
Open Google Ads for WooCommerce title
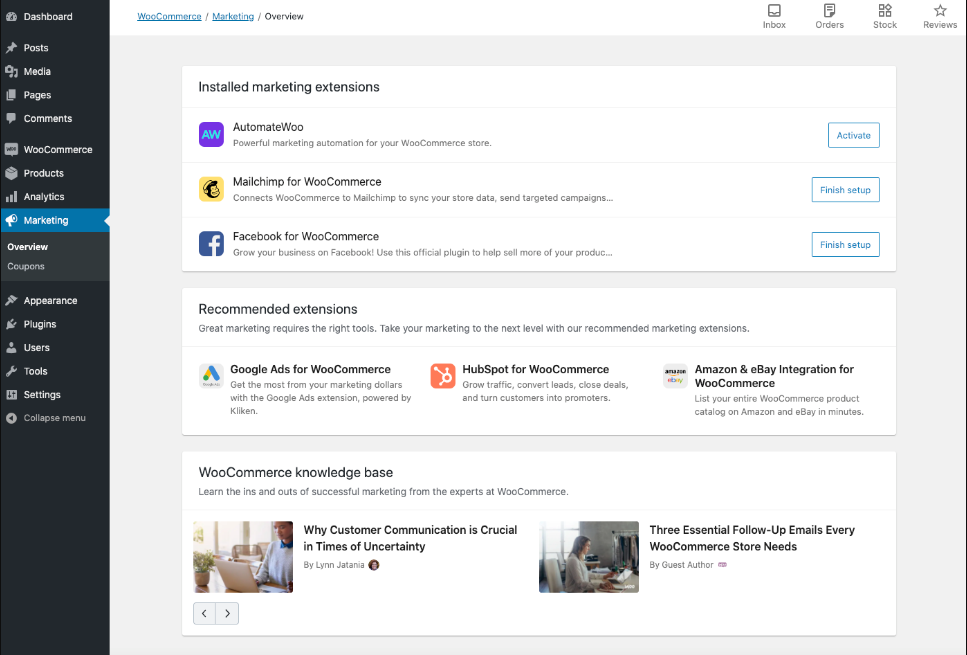[x=310, y=369]
